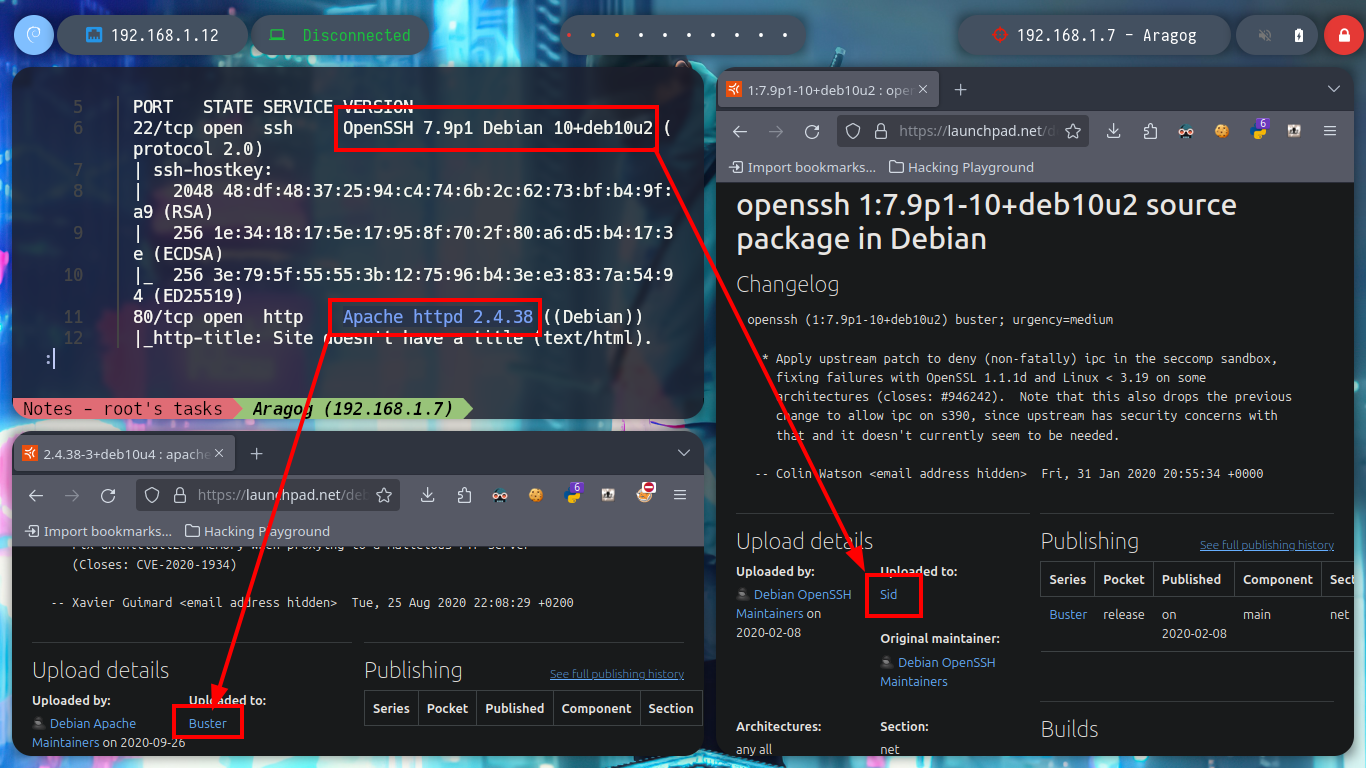The width and height of the screenshot is (1366, 768).
Task: Click hacker-face extension icon in apache window
Action: [499, 495]
